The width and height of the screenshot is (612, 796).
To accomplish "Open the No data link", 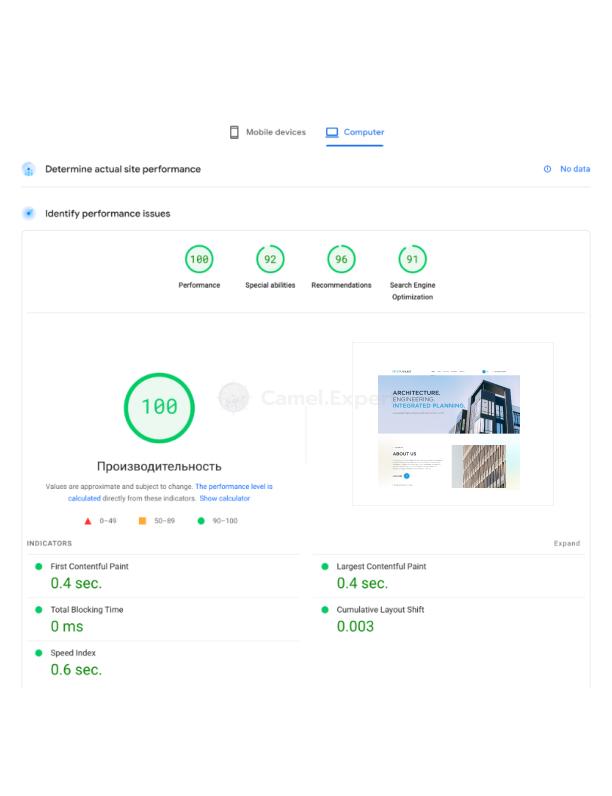I will [x=575, y=169].
